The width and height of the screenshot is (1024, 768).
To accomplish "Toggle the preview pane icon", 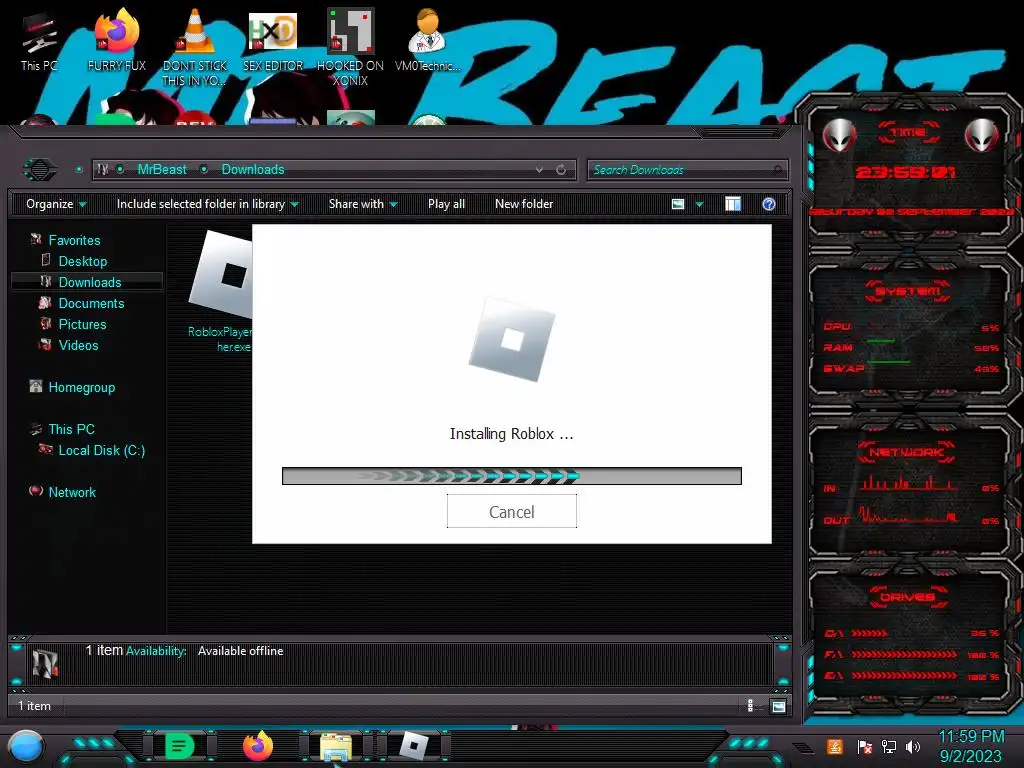I will pyautogui.click(x=733, y=204).
